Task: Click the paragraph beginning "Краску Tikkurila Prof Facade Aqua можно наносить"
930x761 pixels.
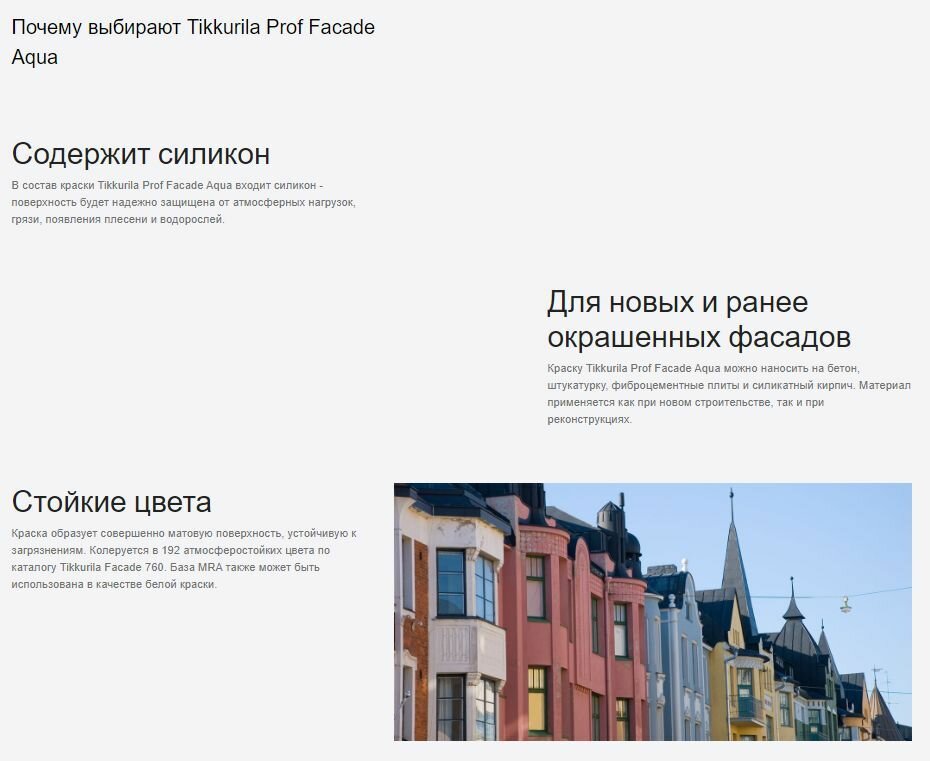Action: [x=729, y=394]
